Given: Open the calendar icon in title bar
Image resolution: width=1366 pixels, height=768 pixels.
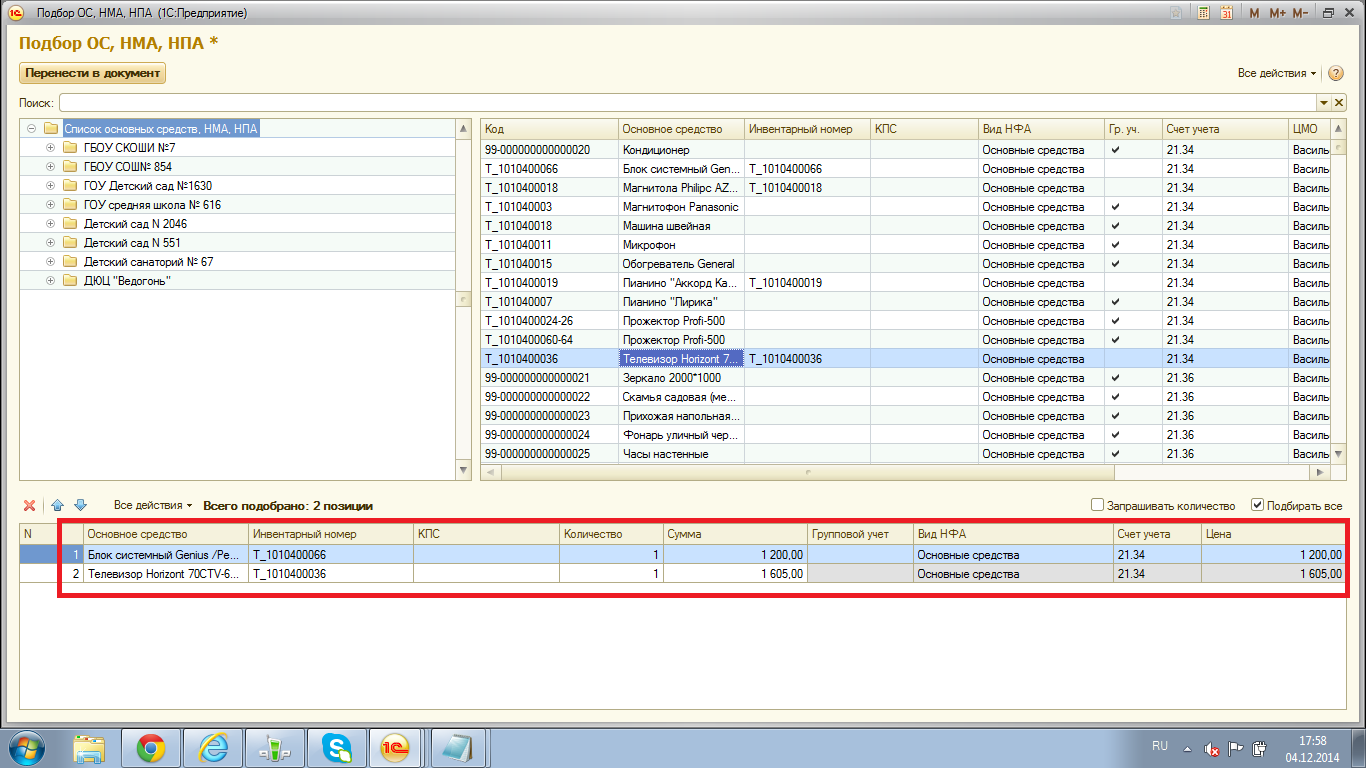Looking at the screenshot, I should [x=1226, y=13].
